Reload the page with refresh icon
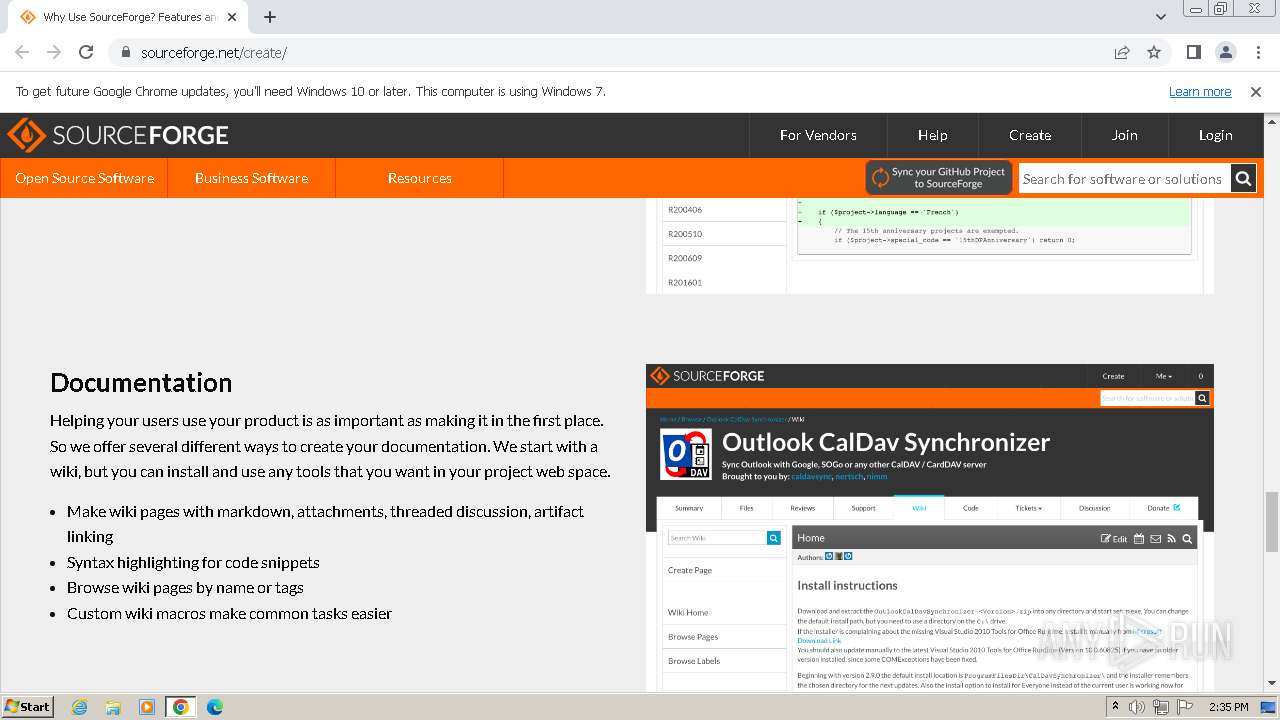 86,52
